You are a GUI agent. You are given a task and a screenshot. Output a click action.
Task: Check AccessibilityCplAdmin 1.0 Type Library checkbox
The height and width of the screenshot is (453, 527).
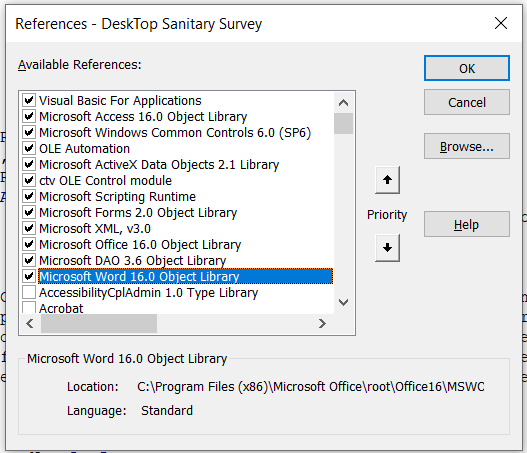pos(29,292)
